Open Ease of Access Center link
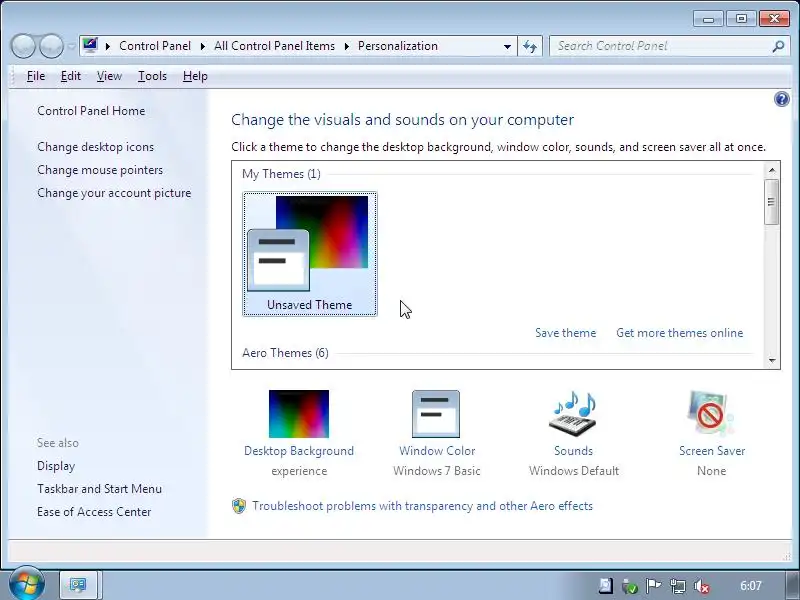This screenshot has height=600, width=800. pyautogui.click(x=94, y=512)
